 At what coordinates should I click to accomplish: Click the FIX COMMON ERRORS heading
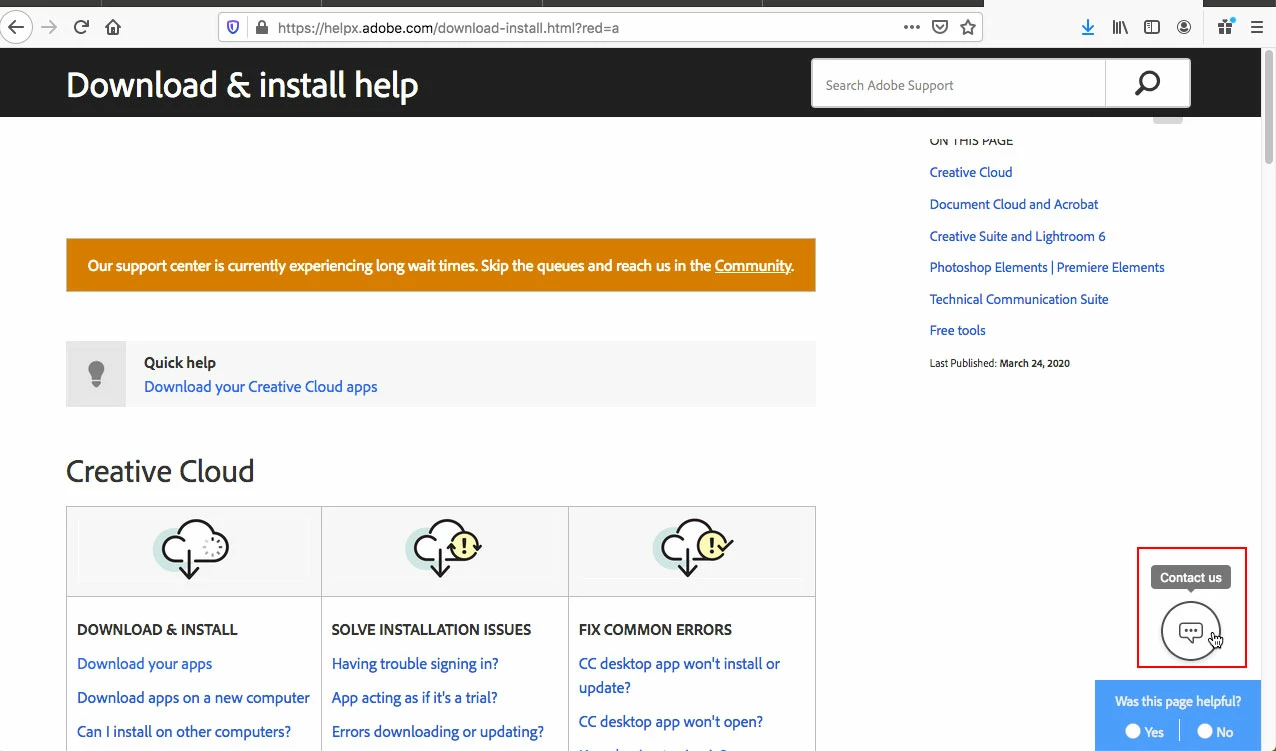[x=655, y=629]
